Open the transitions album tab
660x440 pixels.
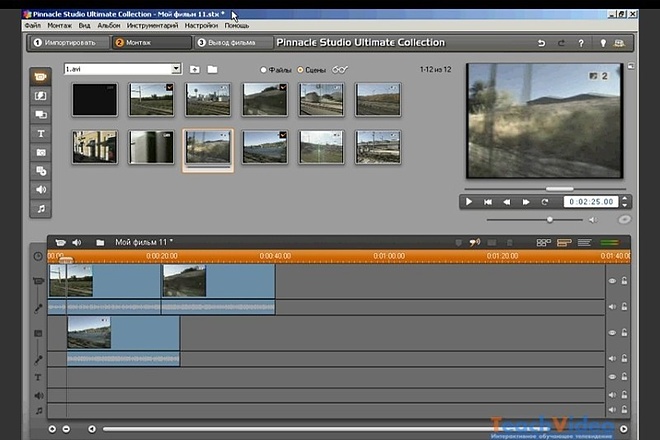pyautogui.click(x=40, y=96)
